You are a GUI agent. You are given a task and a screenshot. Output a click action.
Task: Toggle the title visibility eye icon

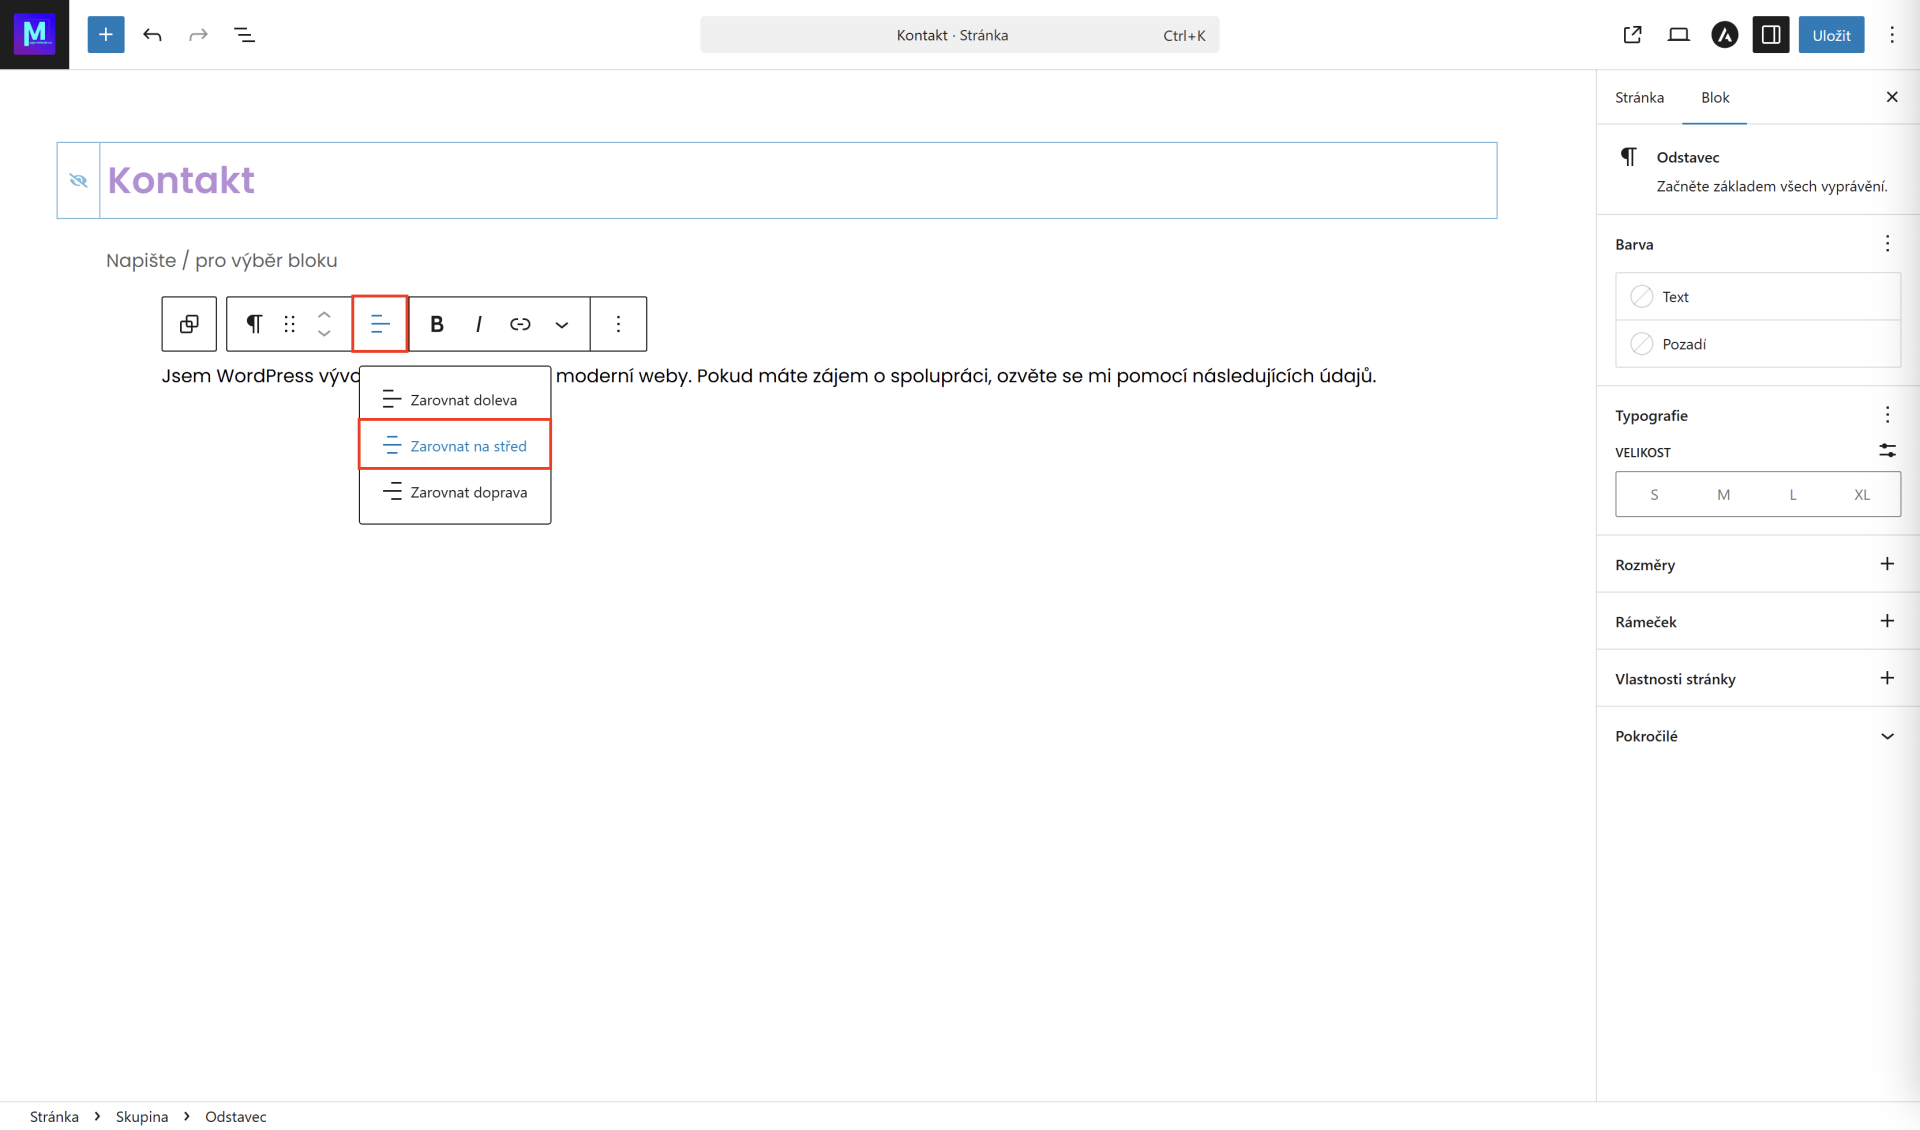79,181
